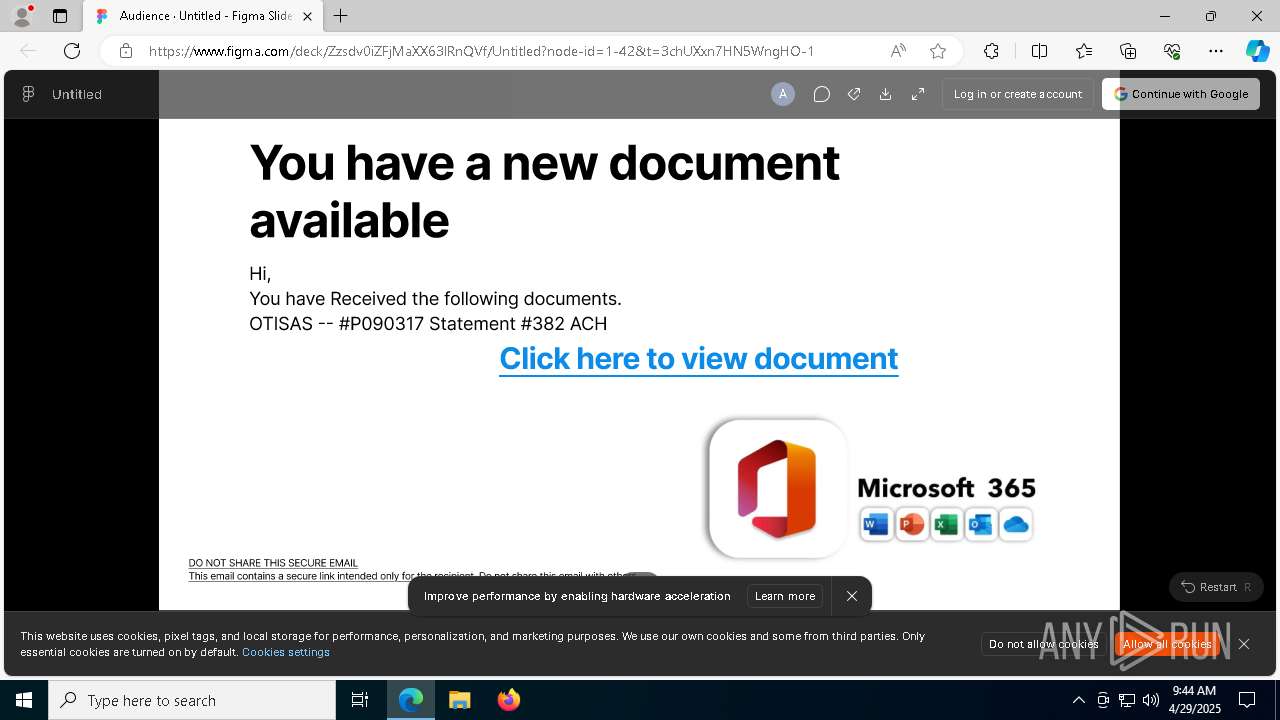Click the OneDrive cloud icon under Microsoft 365

click(1016, 524)
